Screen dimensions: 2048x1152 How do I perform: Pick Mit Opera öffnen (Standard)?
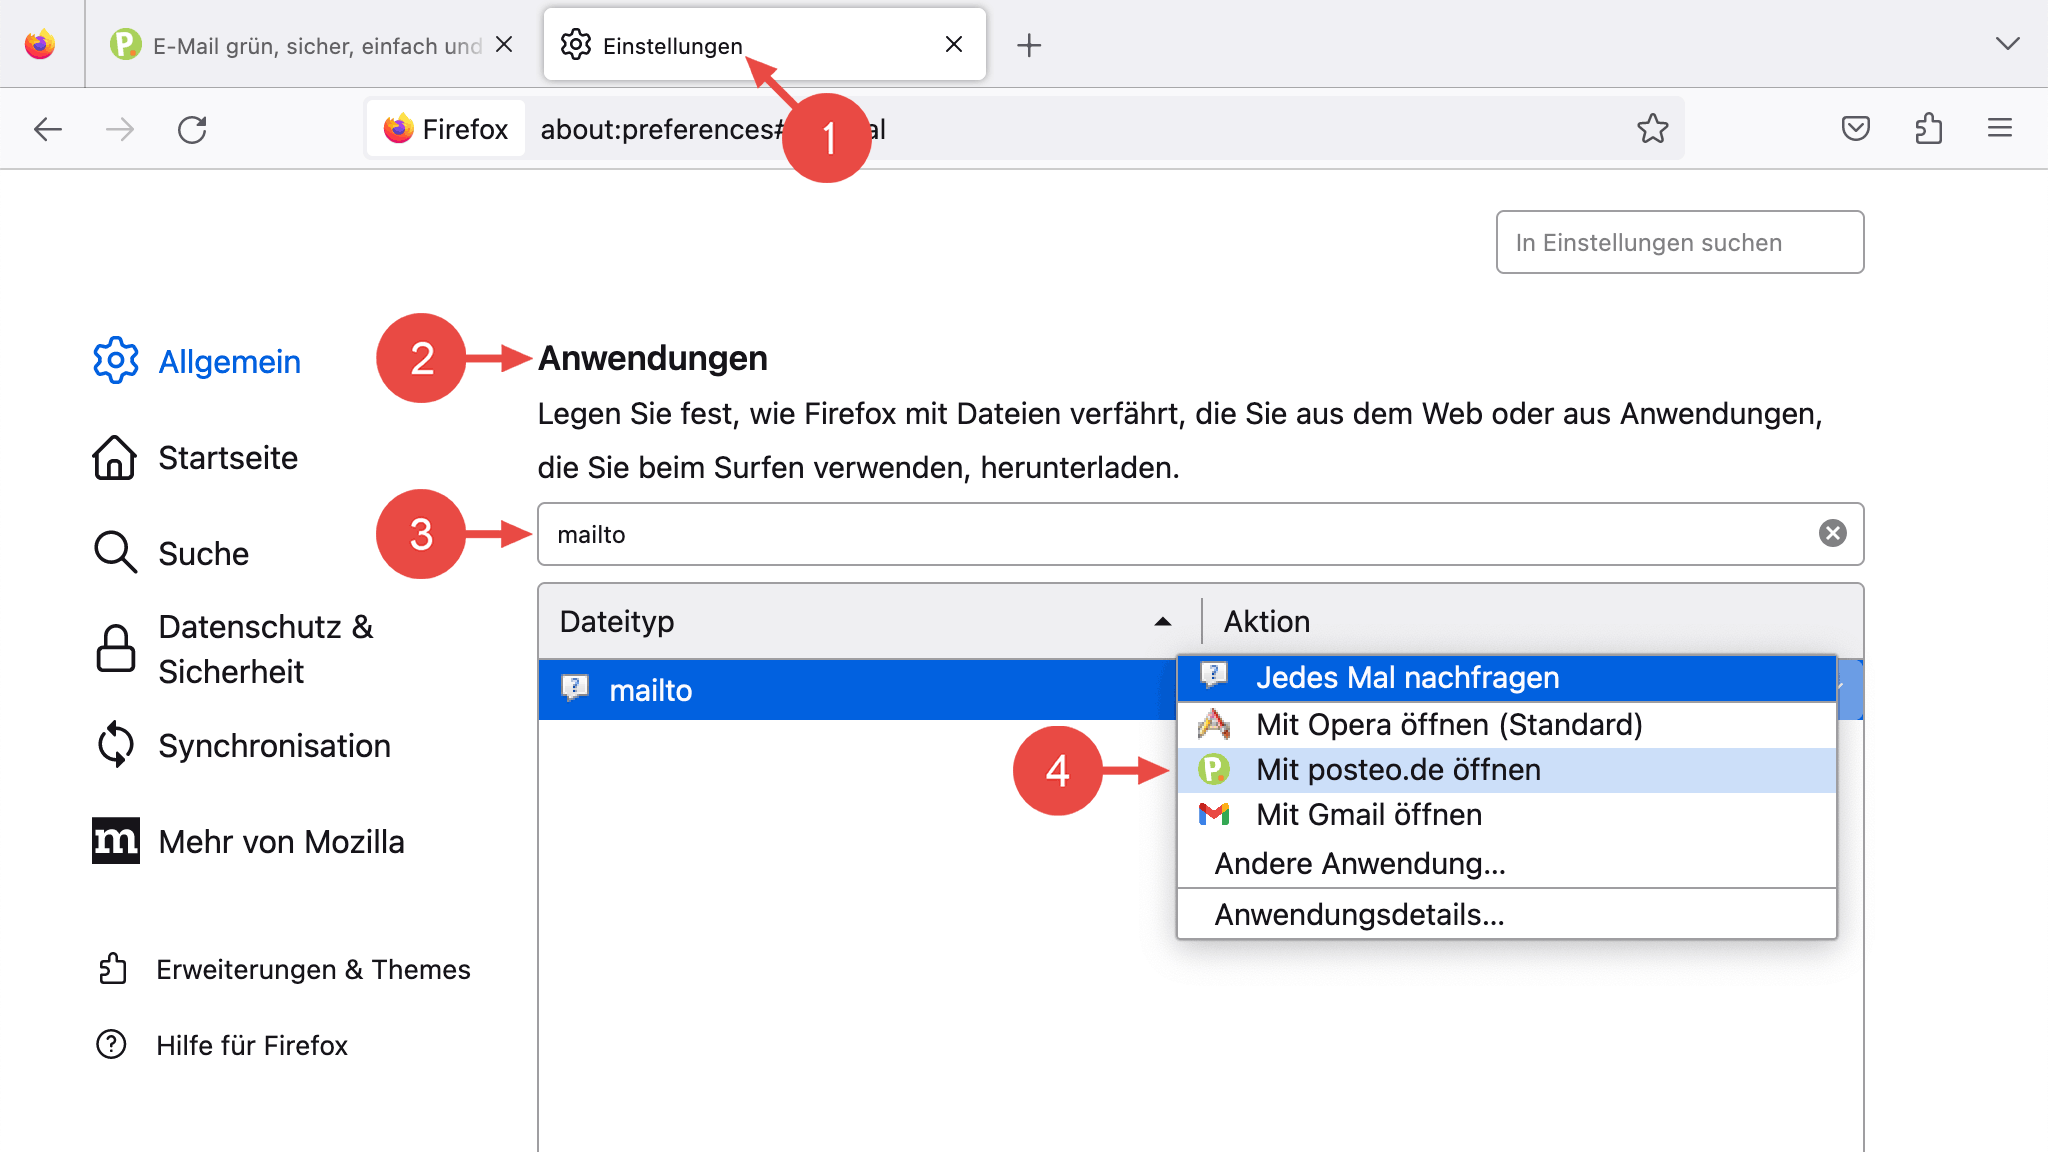click(1448, 725)
